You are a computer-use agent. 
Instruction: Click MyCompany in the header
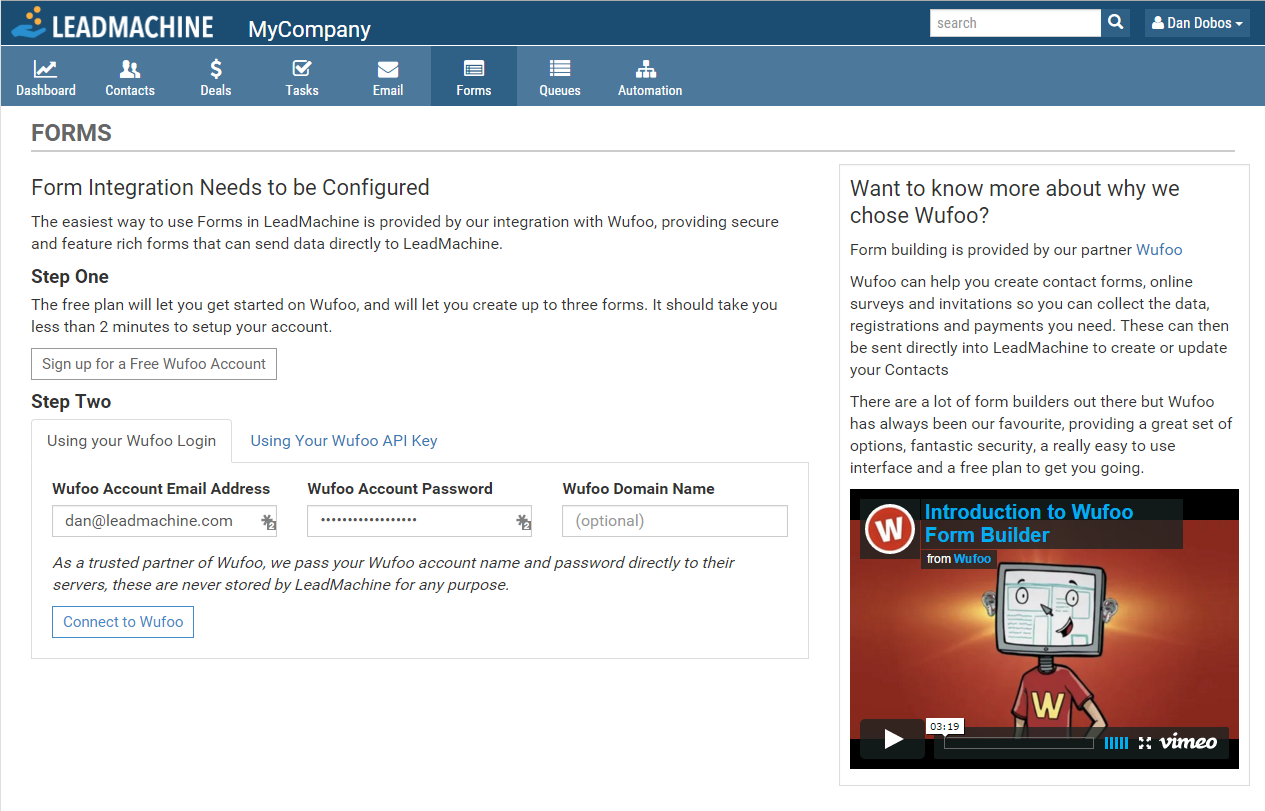(309, 30)
